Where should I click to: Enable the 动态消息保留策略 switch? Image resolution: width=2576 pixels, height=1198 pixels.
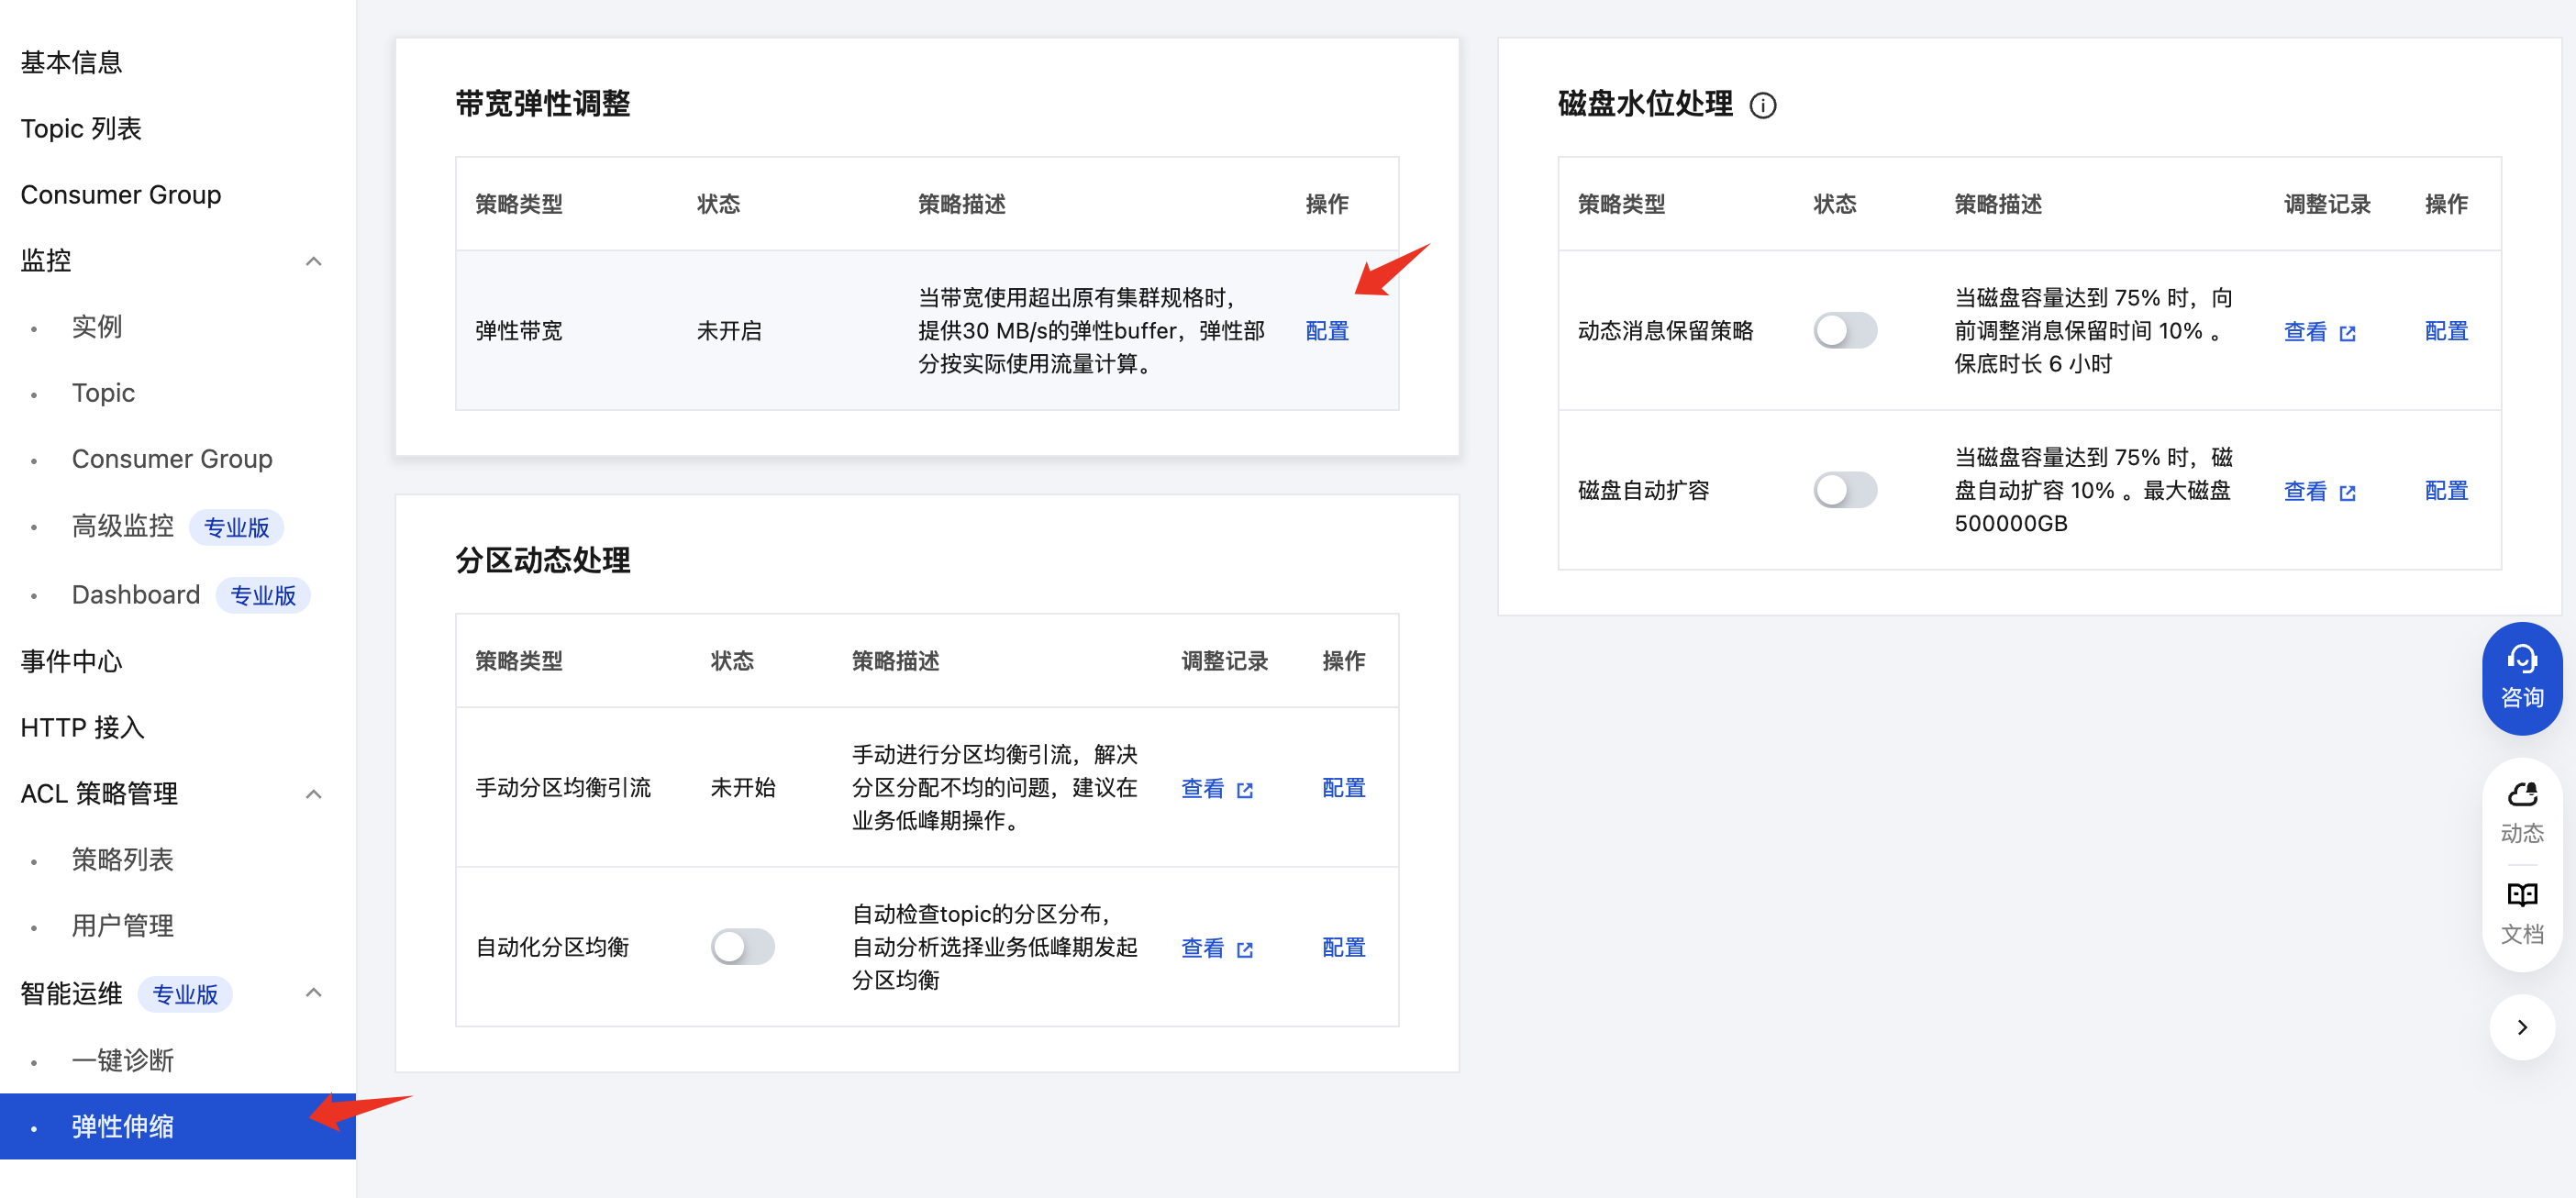pos(1845,331)
